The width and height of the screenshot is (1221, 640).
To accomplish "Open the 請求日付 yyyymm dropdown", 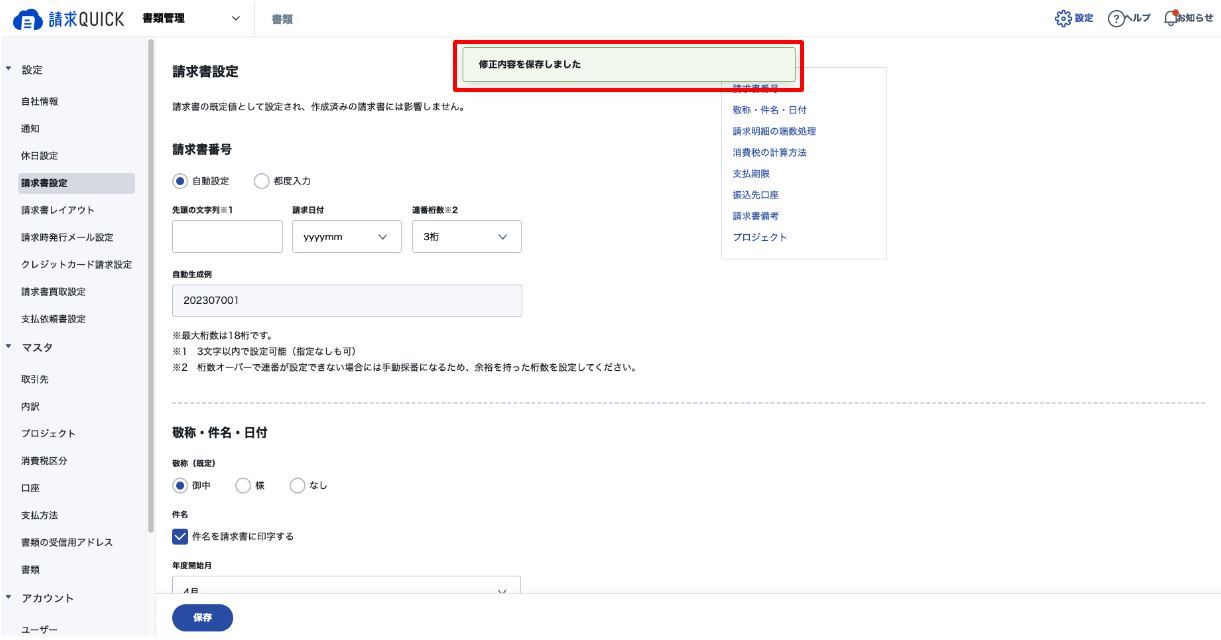I will [347, 237].
